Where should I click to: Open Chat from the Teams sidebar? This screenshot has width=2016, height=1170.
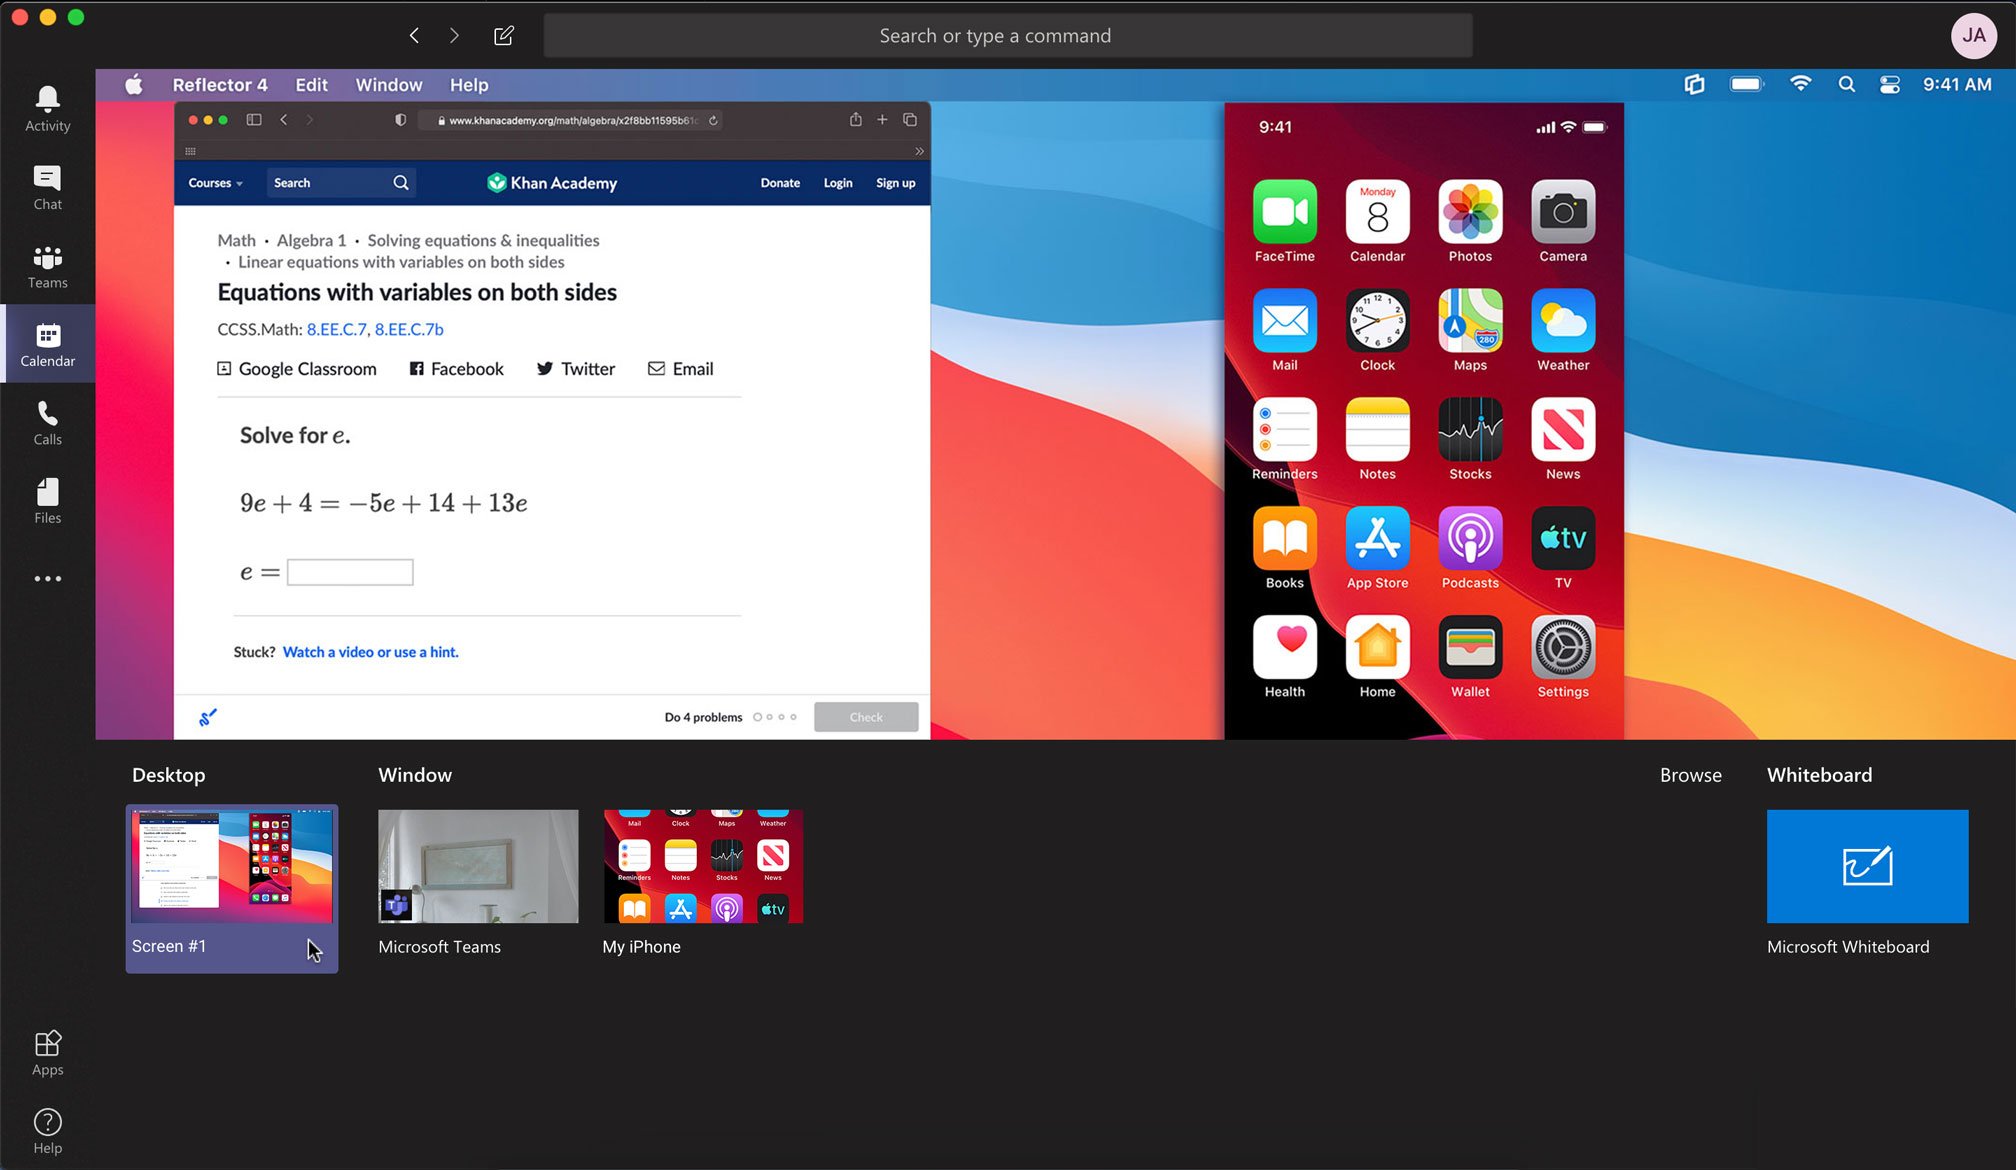pos(47,186)
